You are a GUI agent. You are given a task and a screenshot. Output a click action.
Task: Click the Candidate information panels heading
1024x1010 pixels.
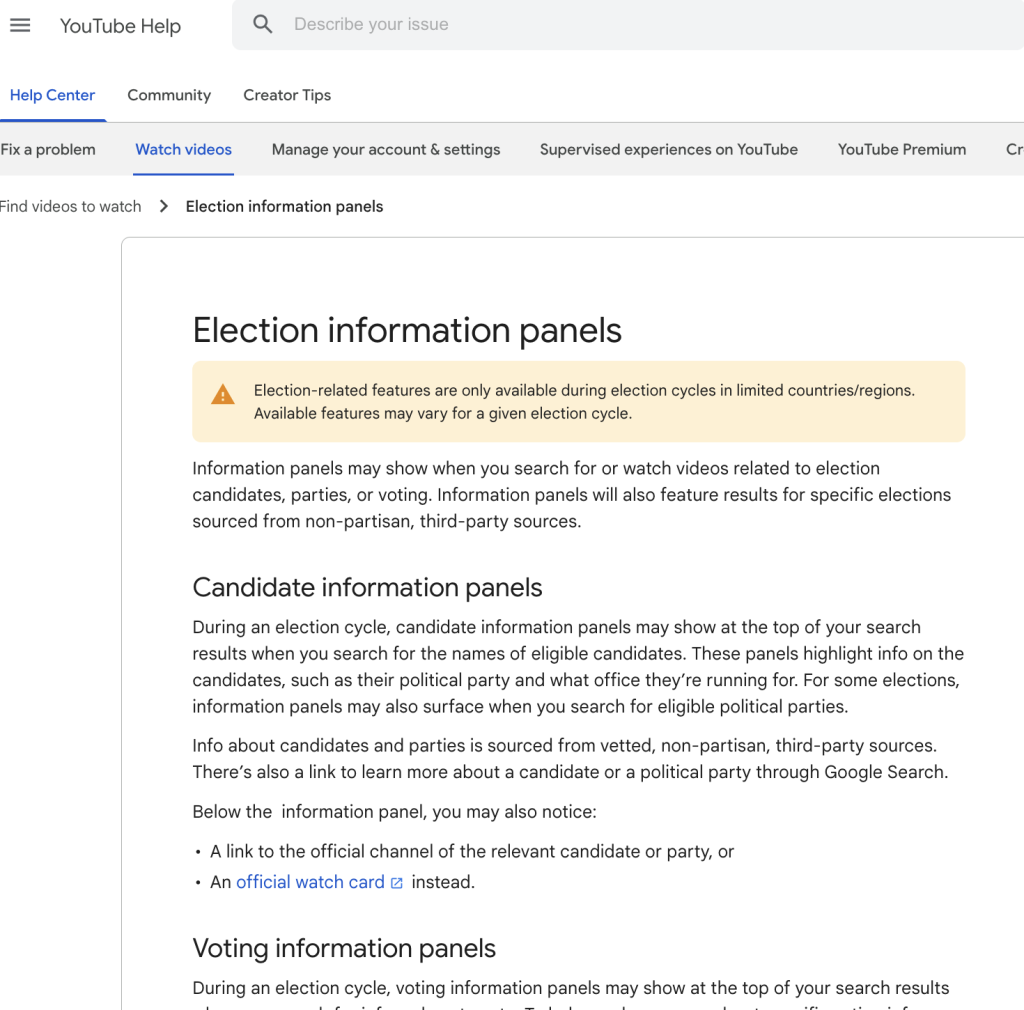pyautogui.click(x=367, y=588)
